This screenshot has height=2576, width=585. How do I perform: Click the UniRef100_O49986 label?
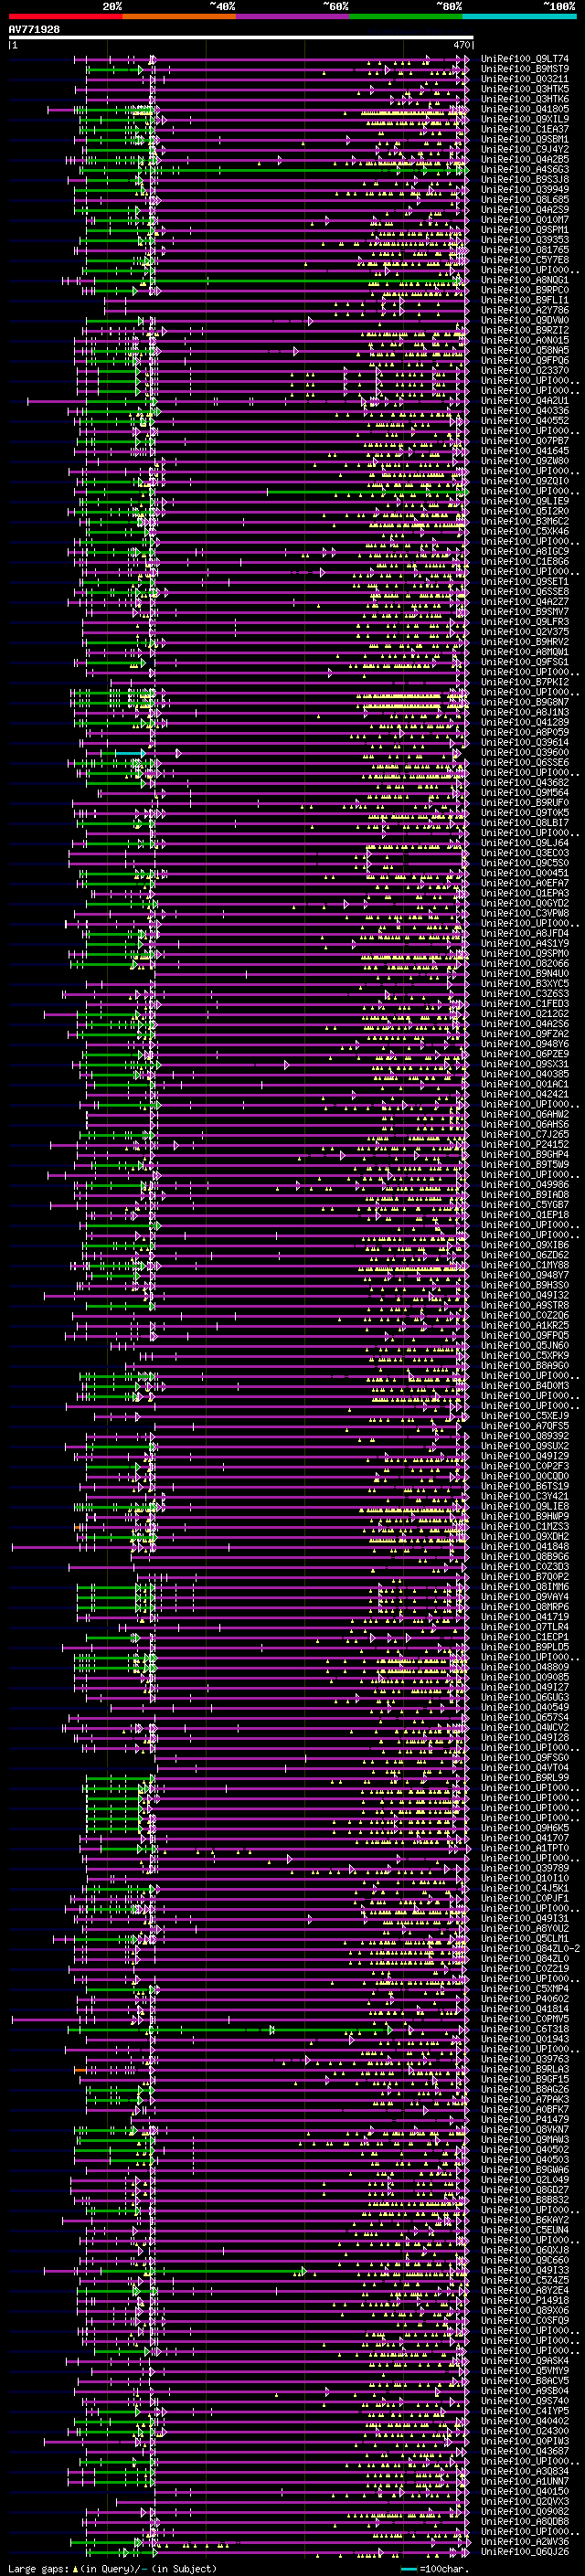coord(525,1186)
